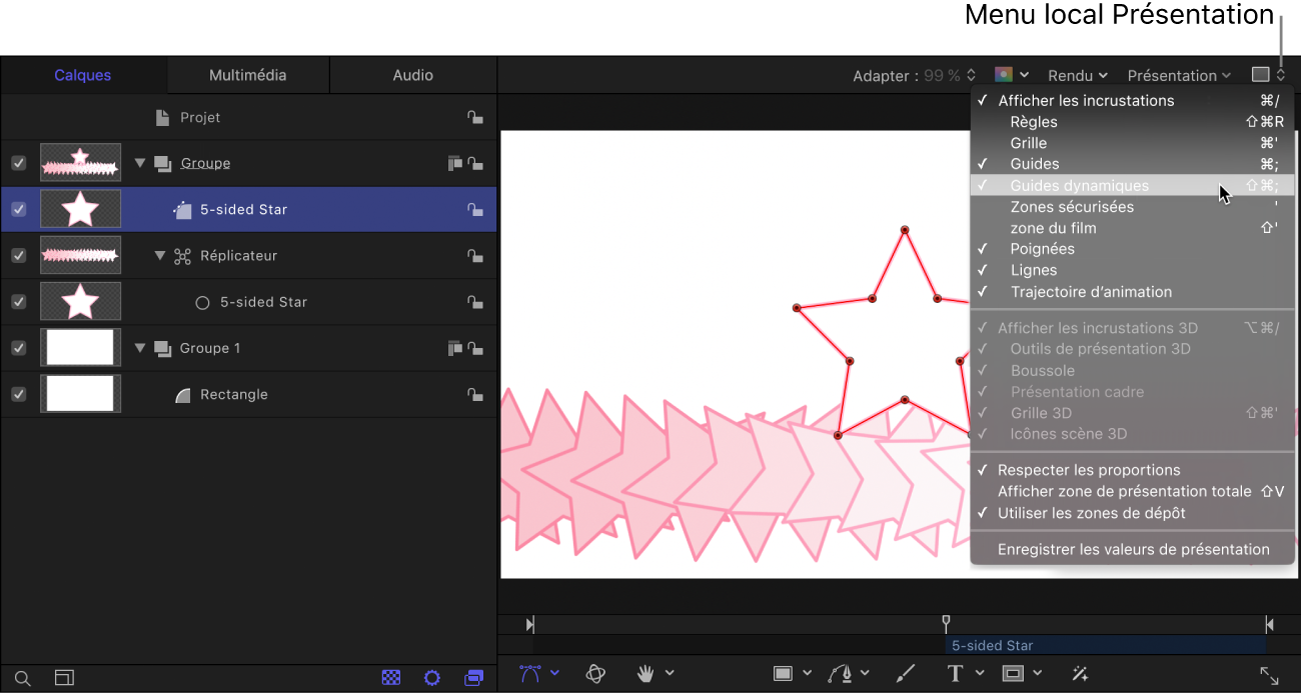Select the paint stroke brush tool
The height and width of the screenshot is (694, 1301).
904,674
